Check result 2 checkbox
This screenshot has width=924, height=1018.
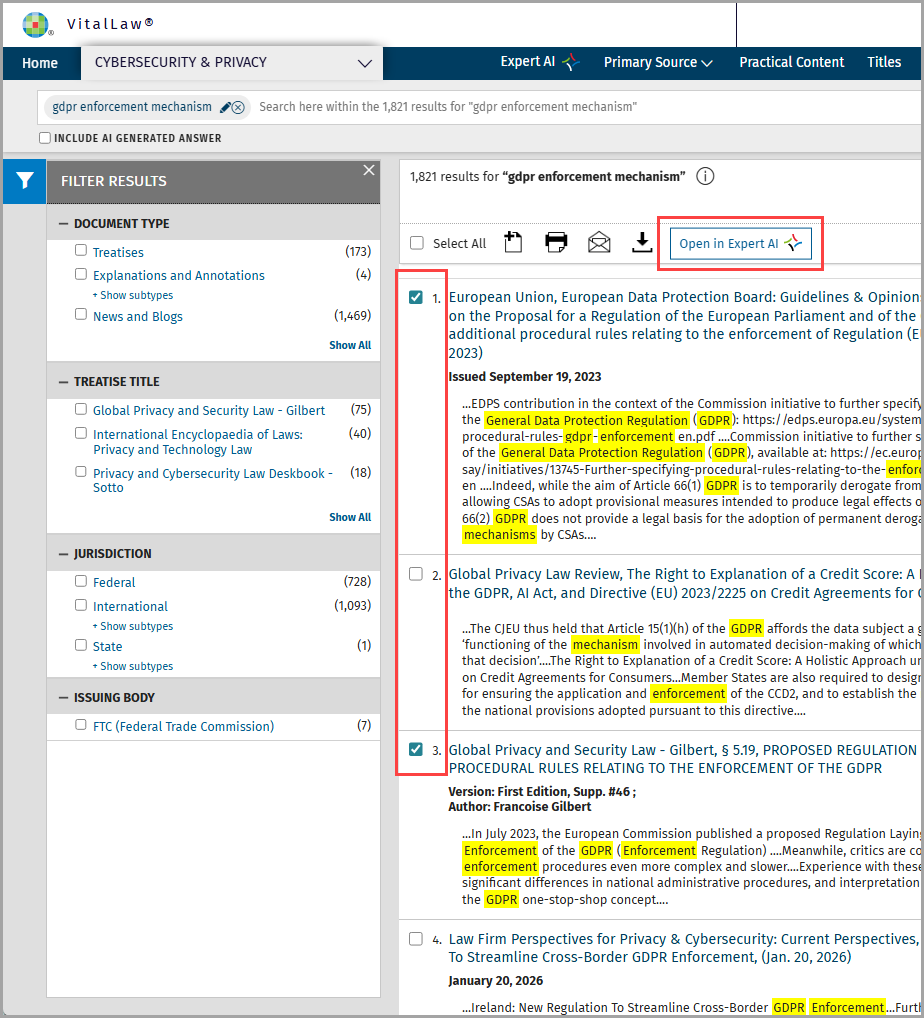tap(416, 574)
